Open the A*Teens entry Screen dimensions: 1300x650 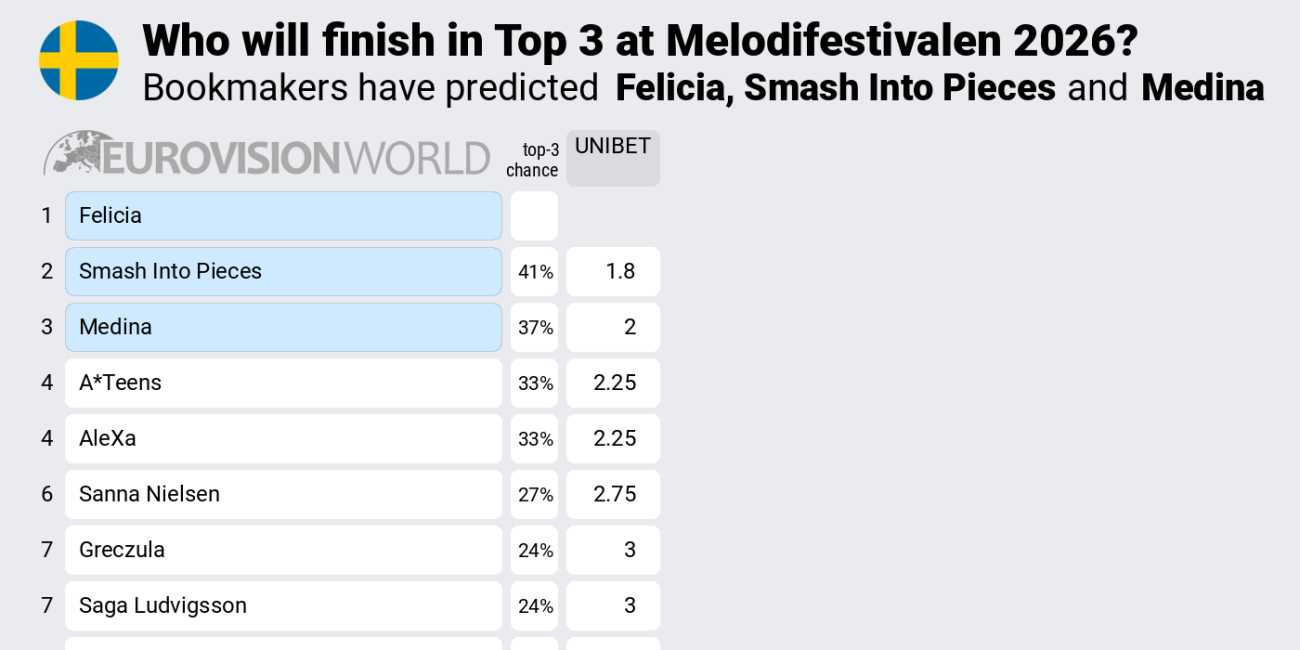point(283,383)
